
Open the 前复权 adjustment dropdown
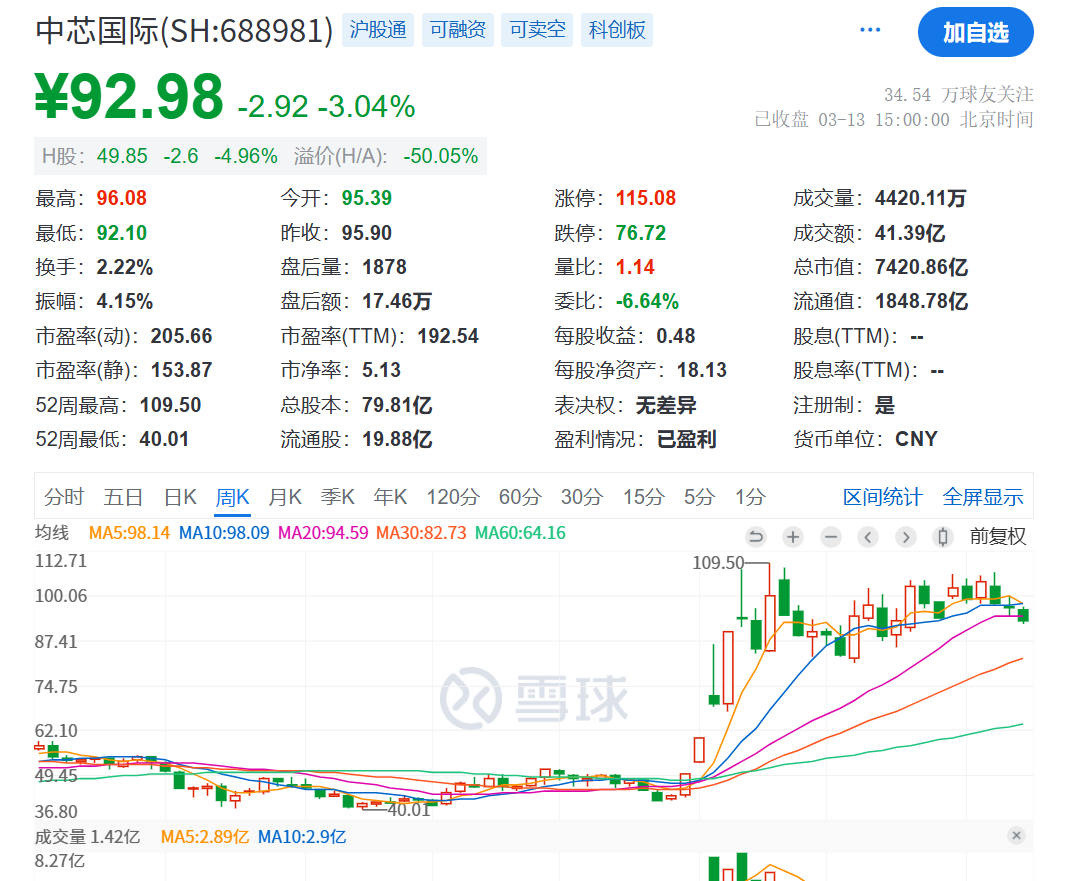997,537
